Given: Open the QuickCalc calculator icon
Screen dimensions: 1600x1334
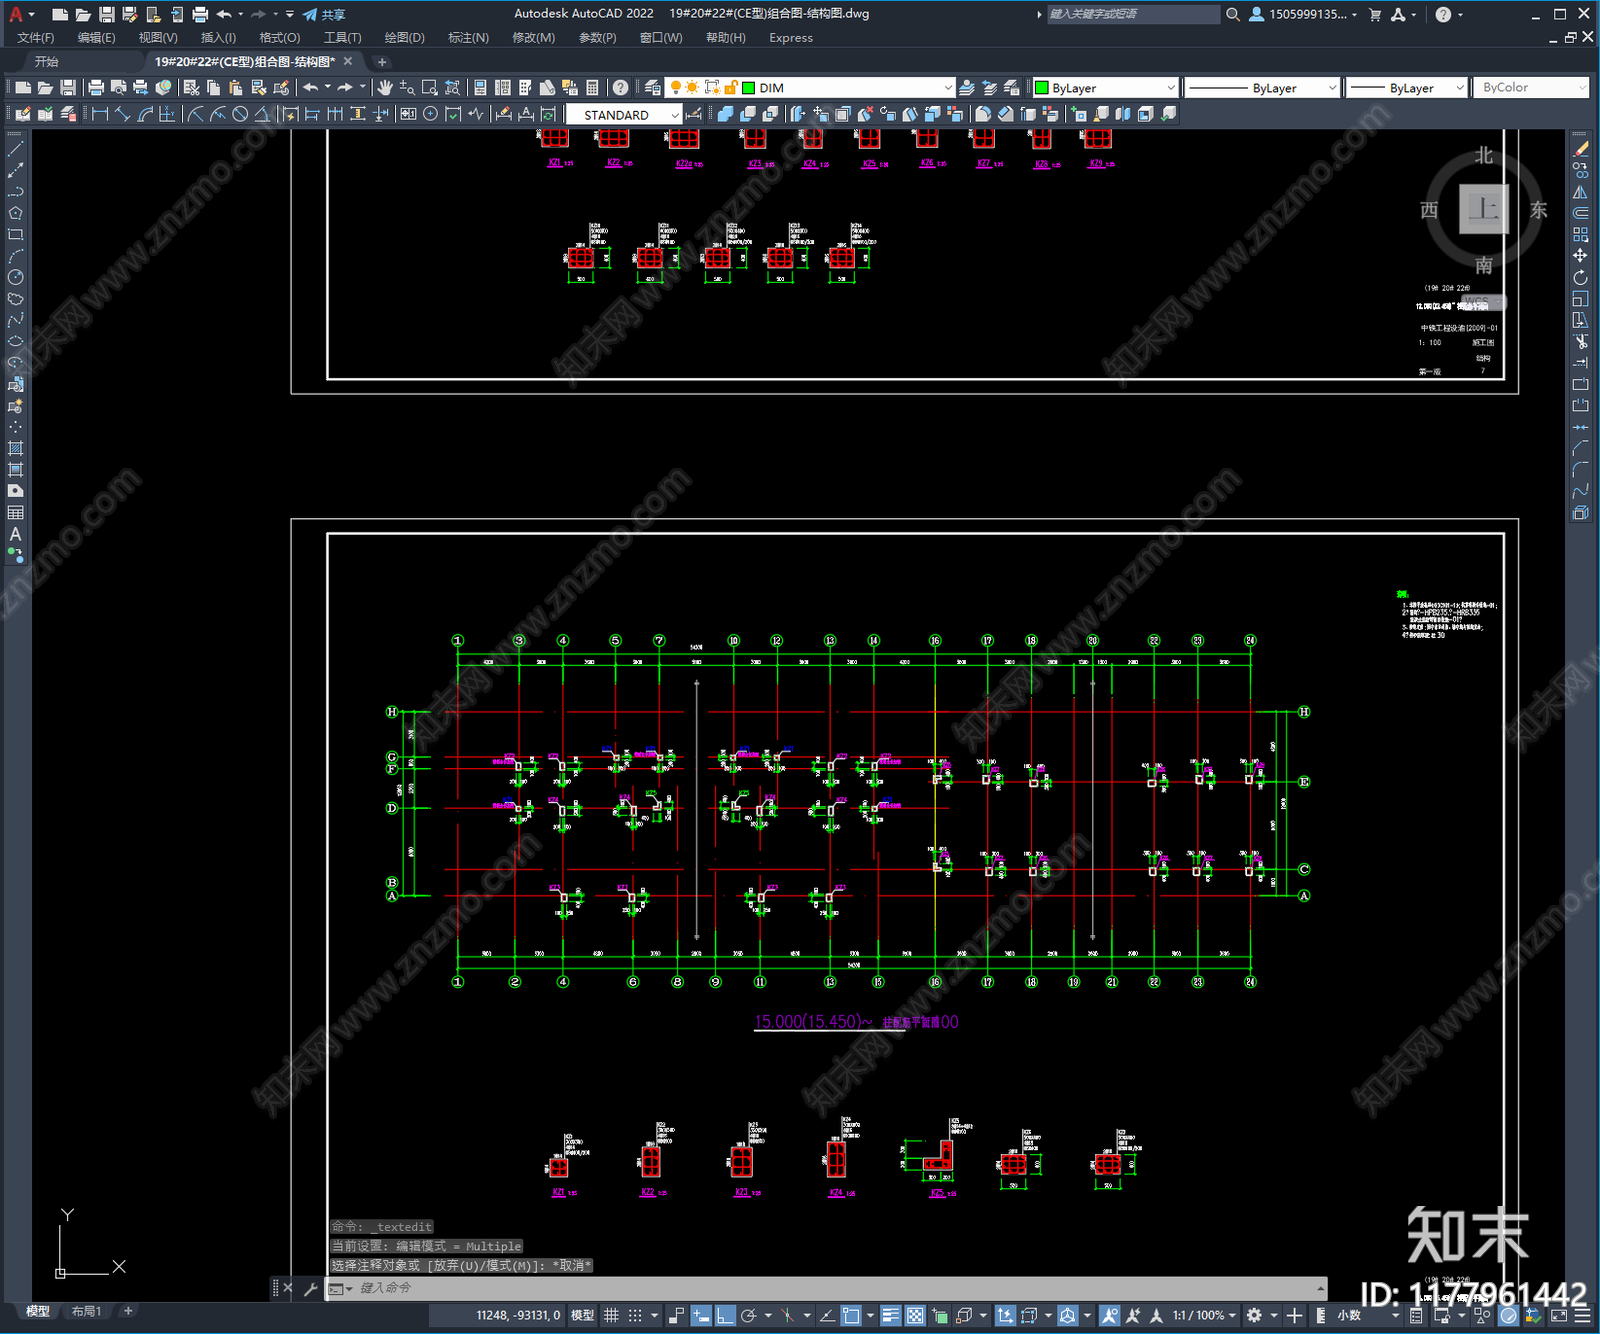Looking at the screenshot, I should (592, 88).
